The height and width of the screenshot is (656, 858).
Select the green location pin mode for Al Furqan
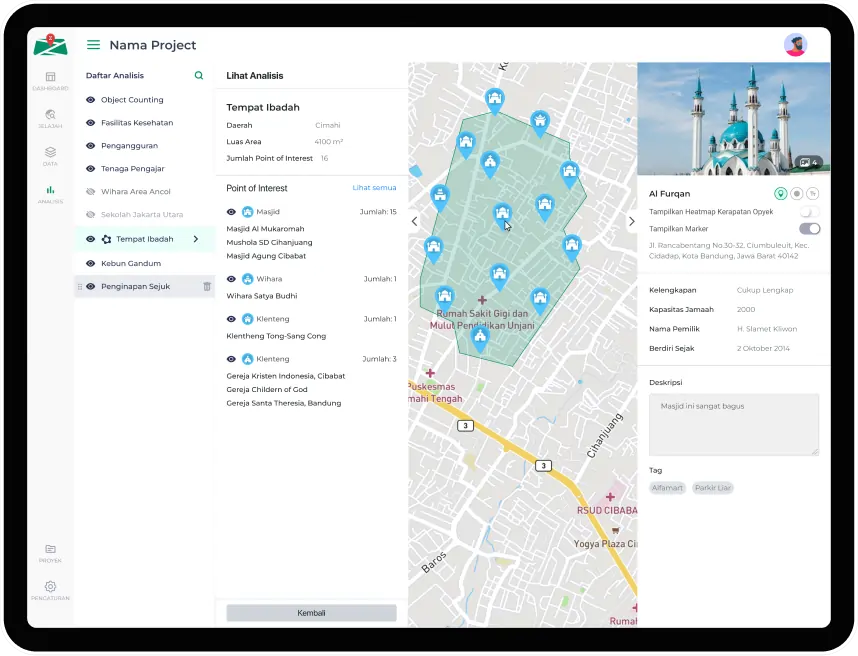[780, 193]
